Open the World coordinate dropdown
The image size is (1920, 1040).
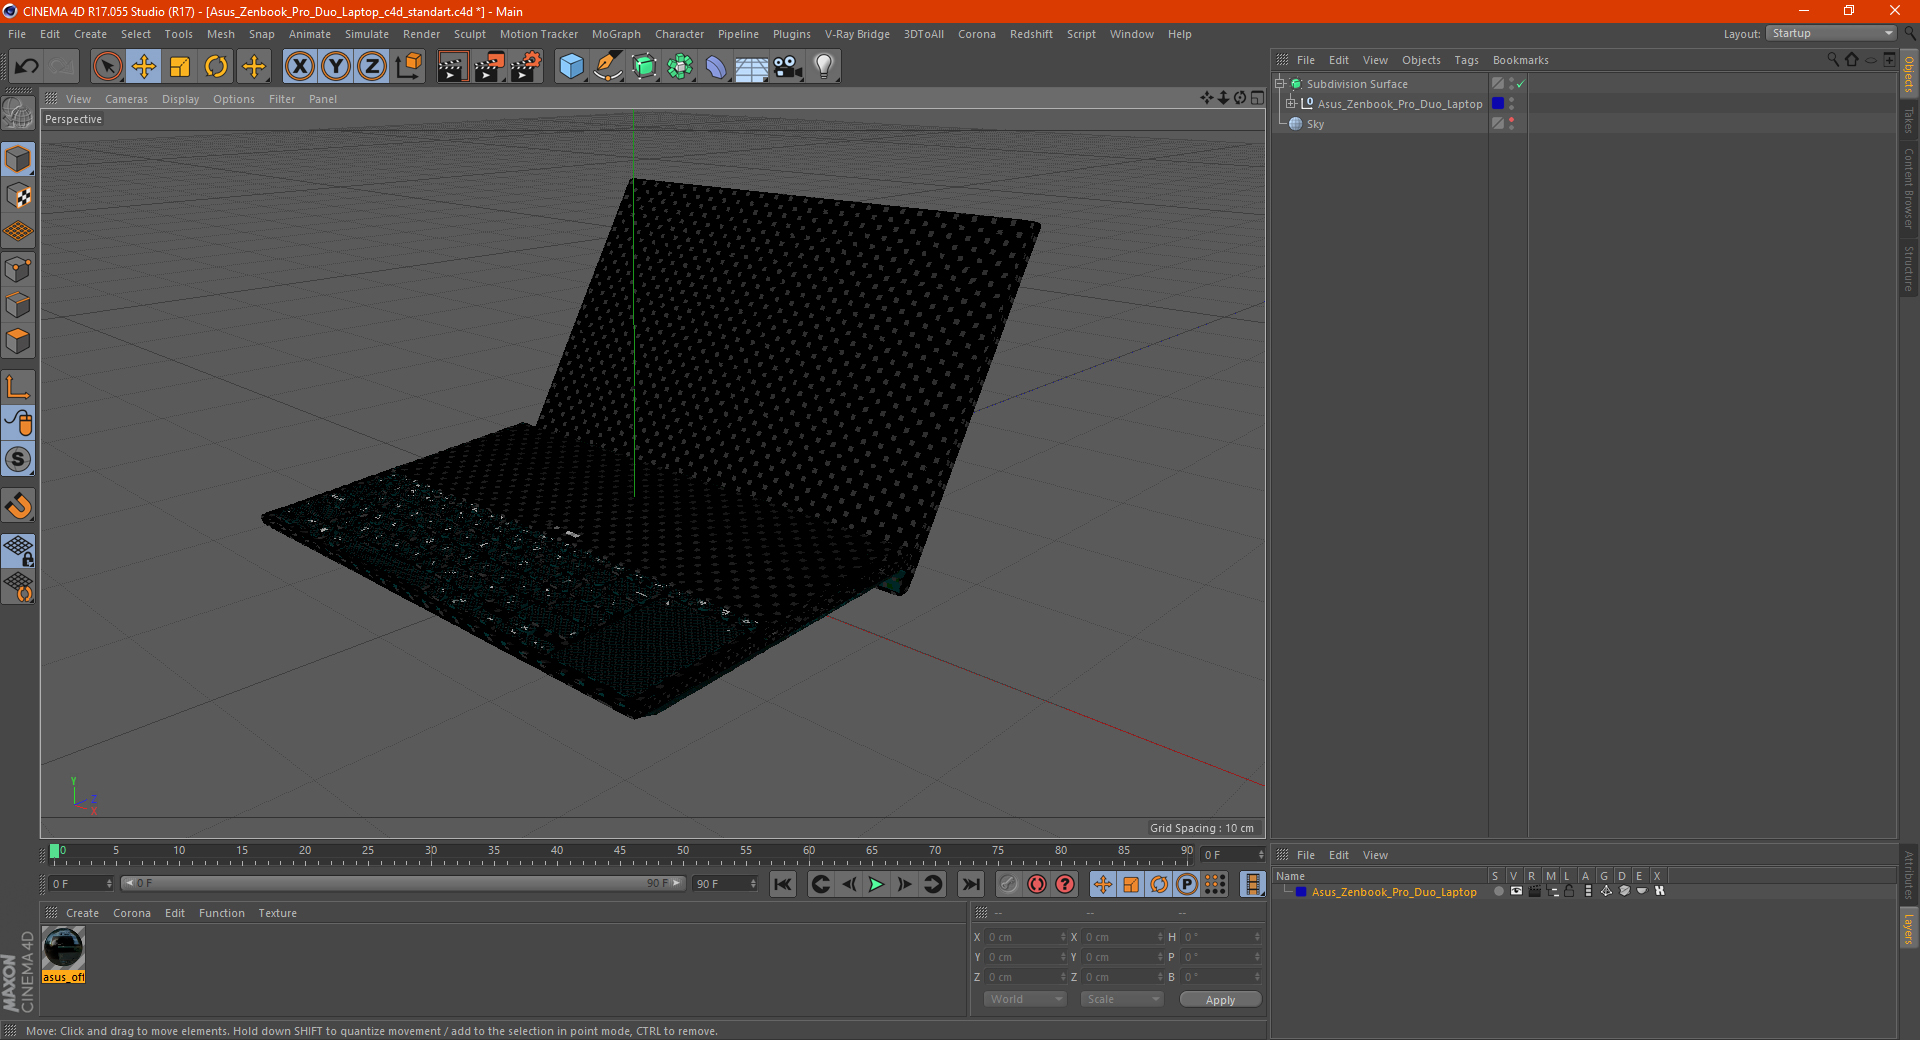[x=1025, y=999]
